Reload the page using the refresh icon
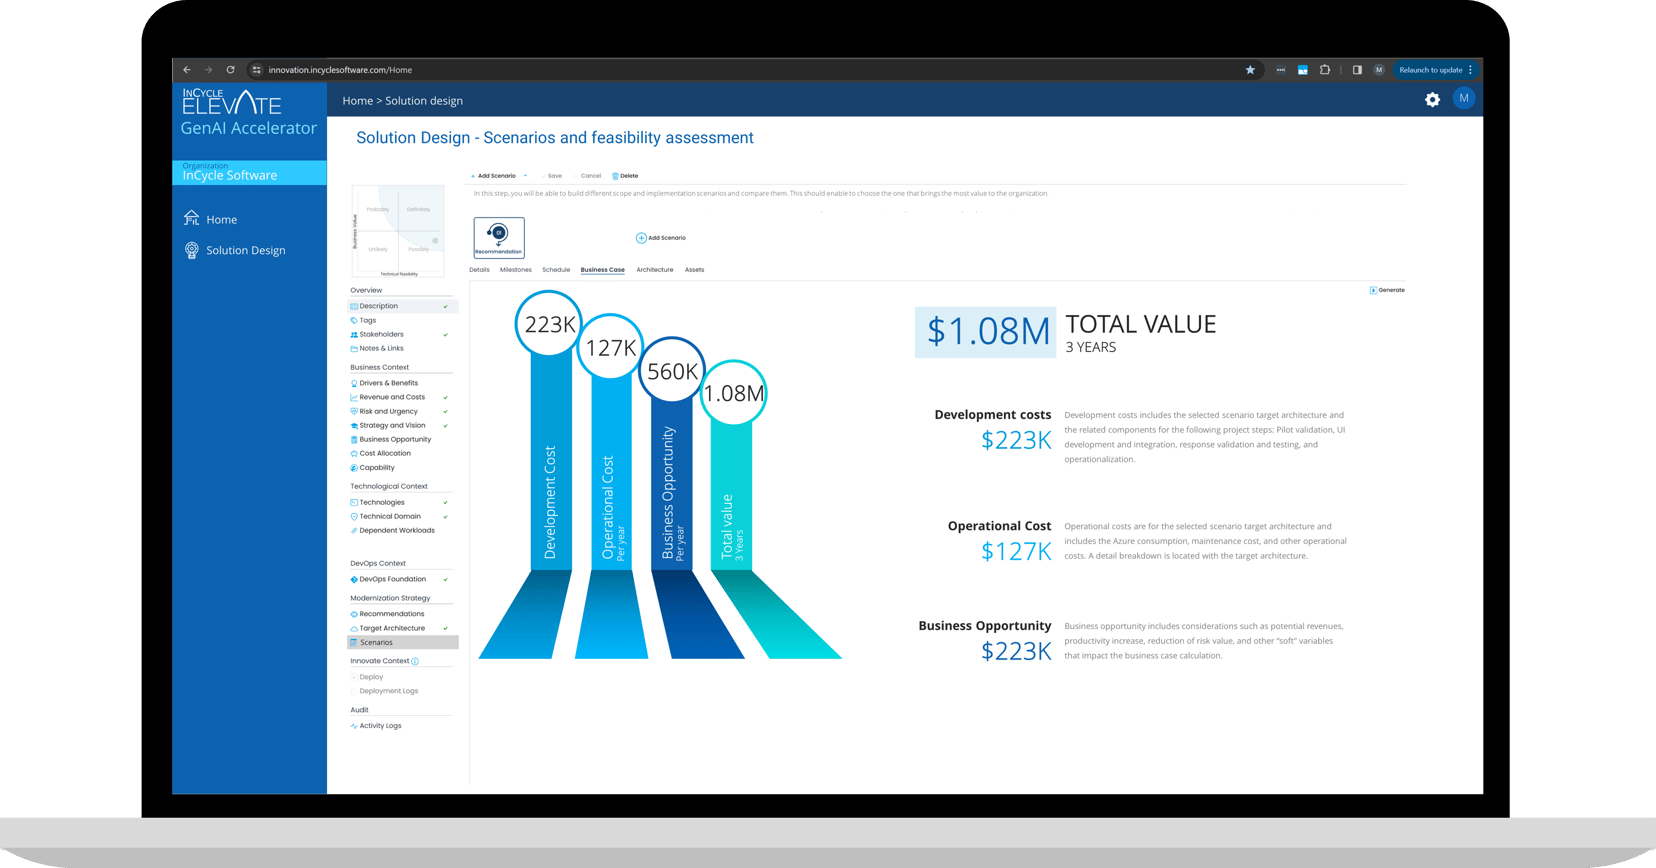This screenshot has height=868, width=1656. point(230,70)
